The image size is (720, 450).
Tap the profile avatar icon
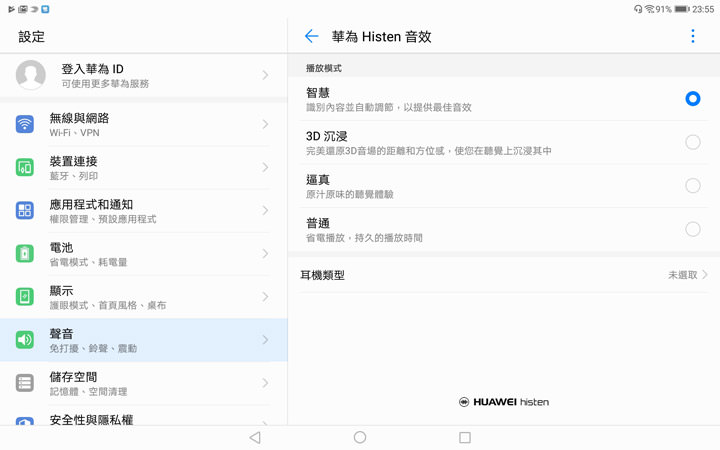(x=31, y=75)
